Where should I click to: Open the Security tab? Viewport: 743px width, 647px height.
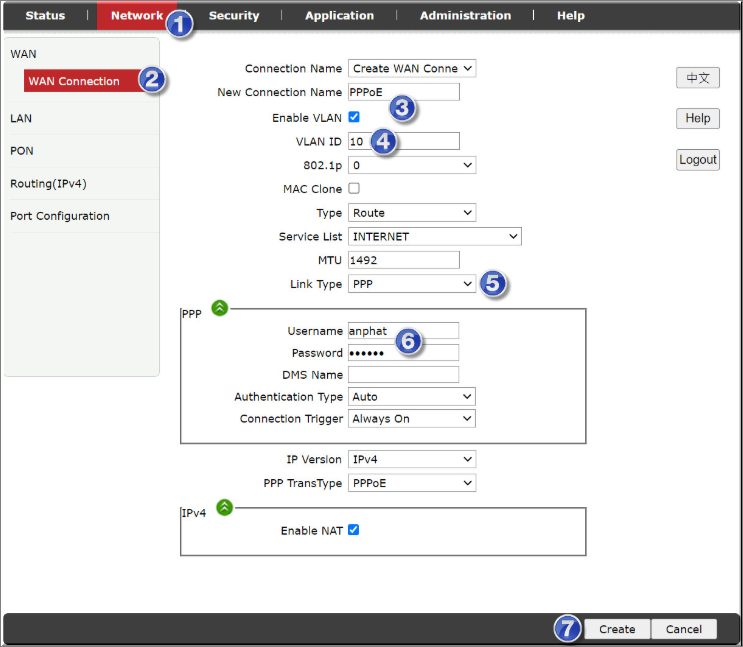234,16
